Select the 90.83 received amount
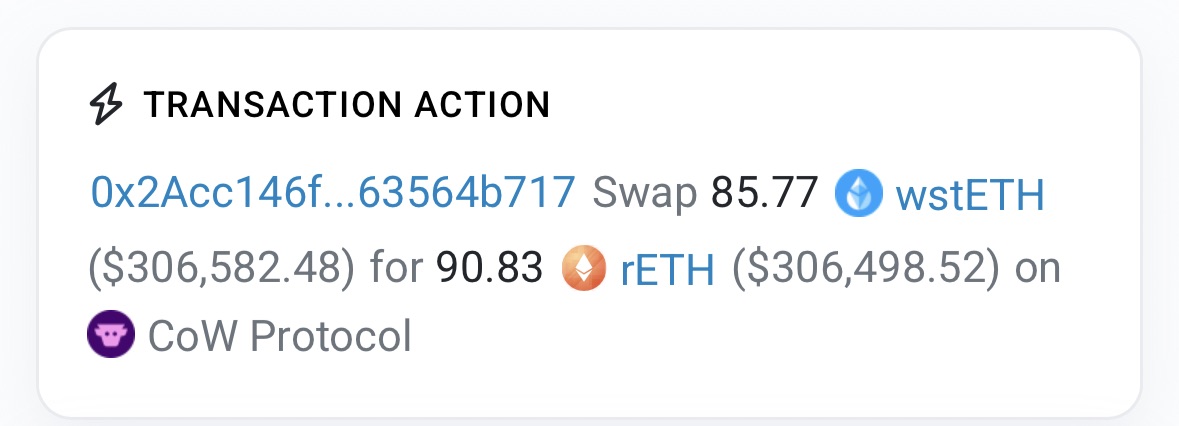 (x=490, y=269)
